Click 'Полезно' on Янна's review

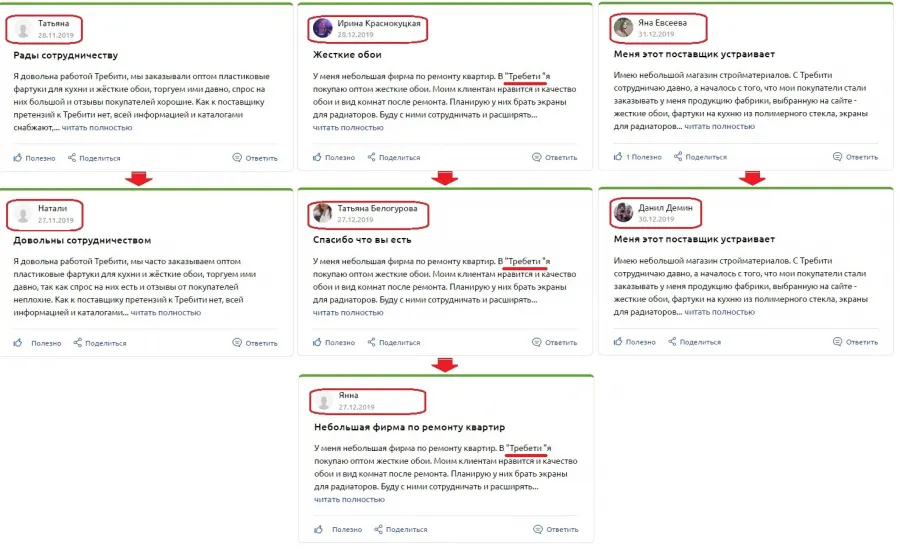[x=347, y=529]
